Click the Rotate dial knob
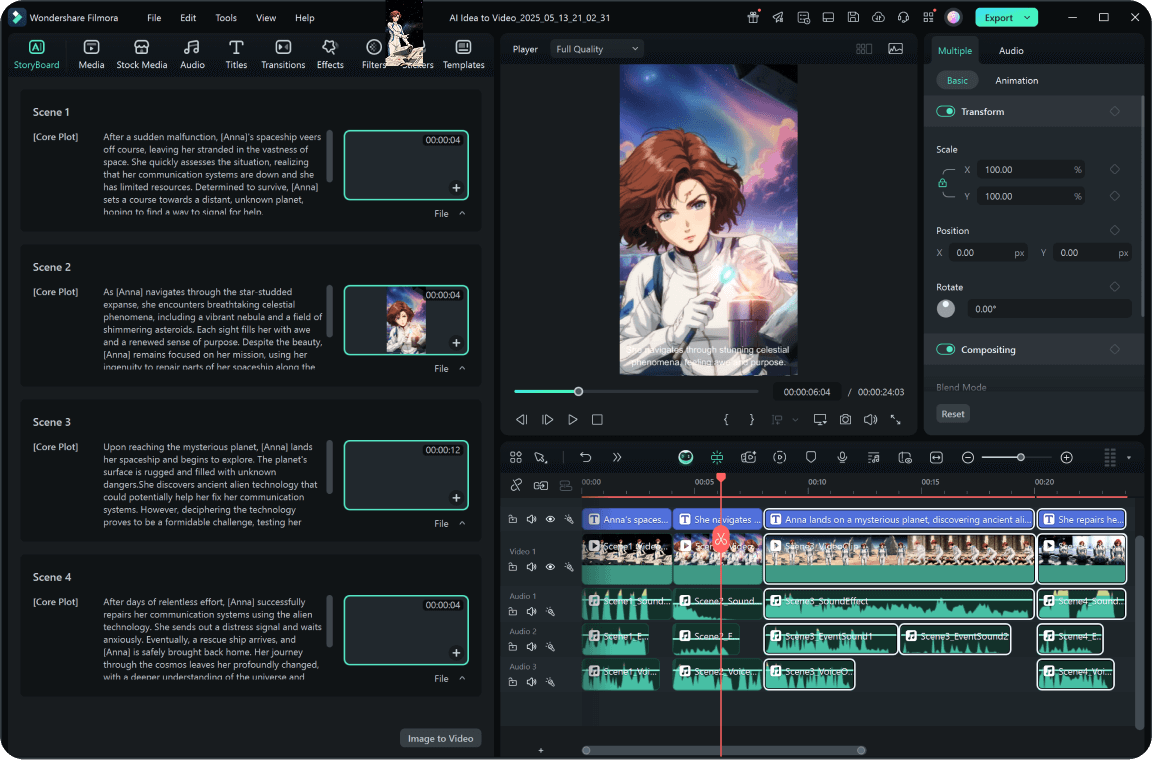This screenshot has height=760, width=1152. tap(946, 309)
